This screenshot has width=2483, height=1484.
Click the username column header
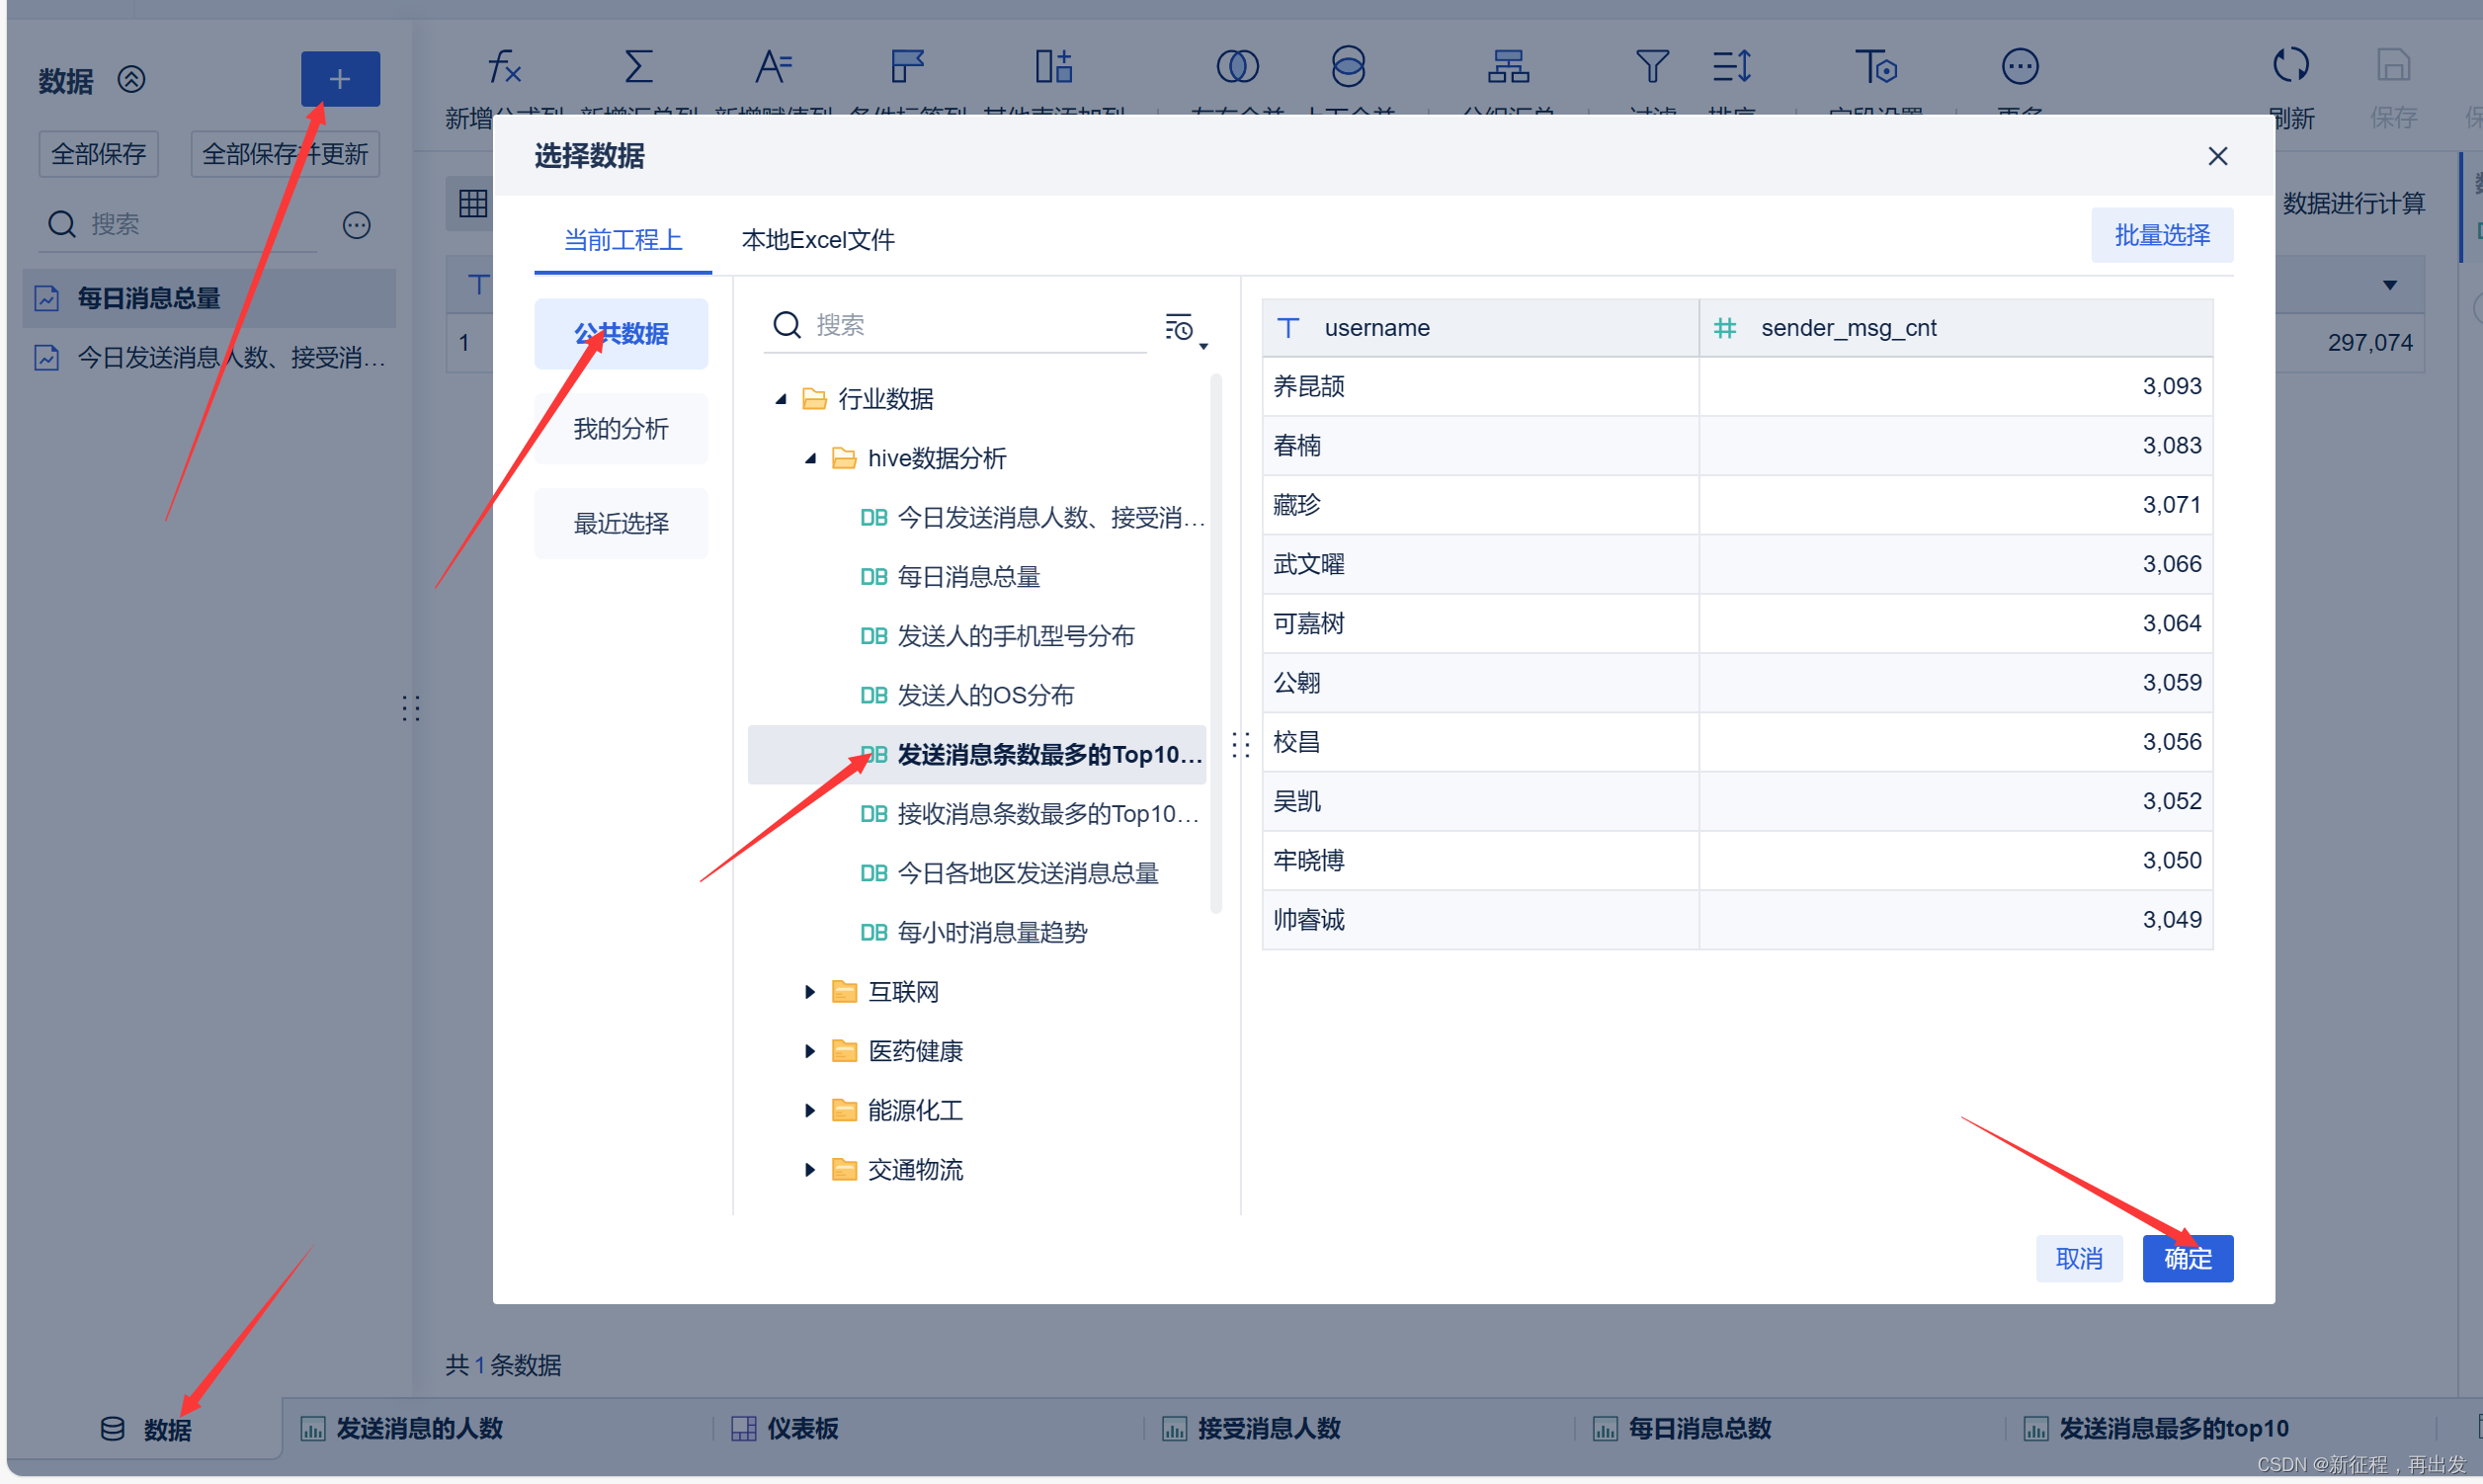[x=1480, y=328]
